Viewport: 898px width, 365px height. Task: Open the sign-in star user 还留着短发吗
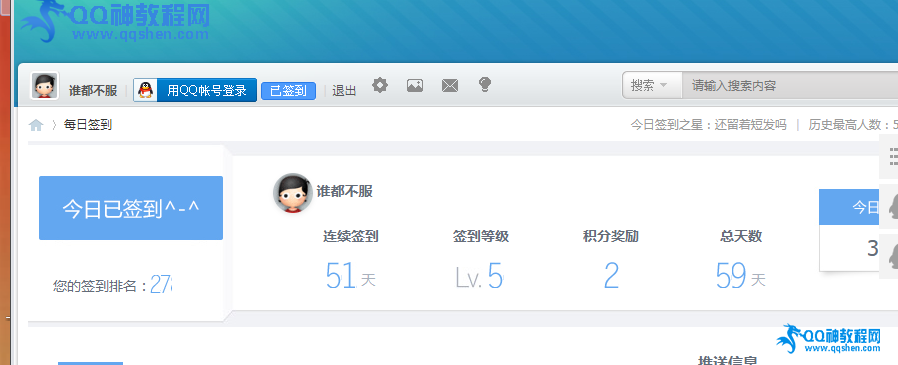coord(750,125)
